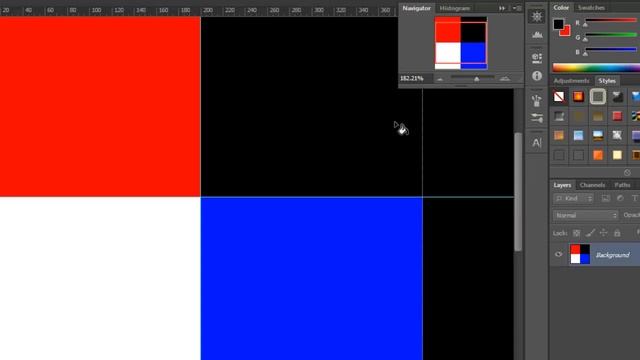Click the Navigator zoom slider handle
Image resolution: width=640 pixels, height=360 pixels.
(x=476, y=79)
